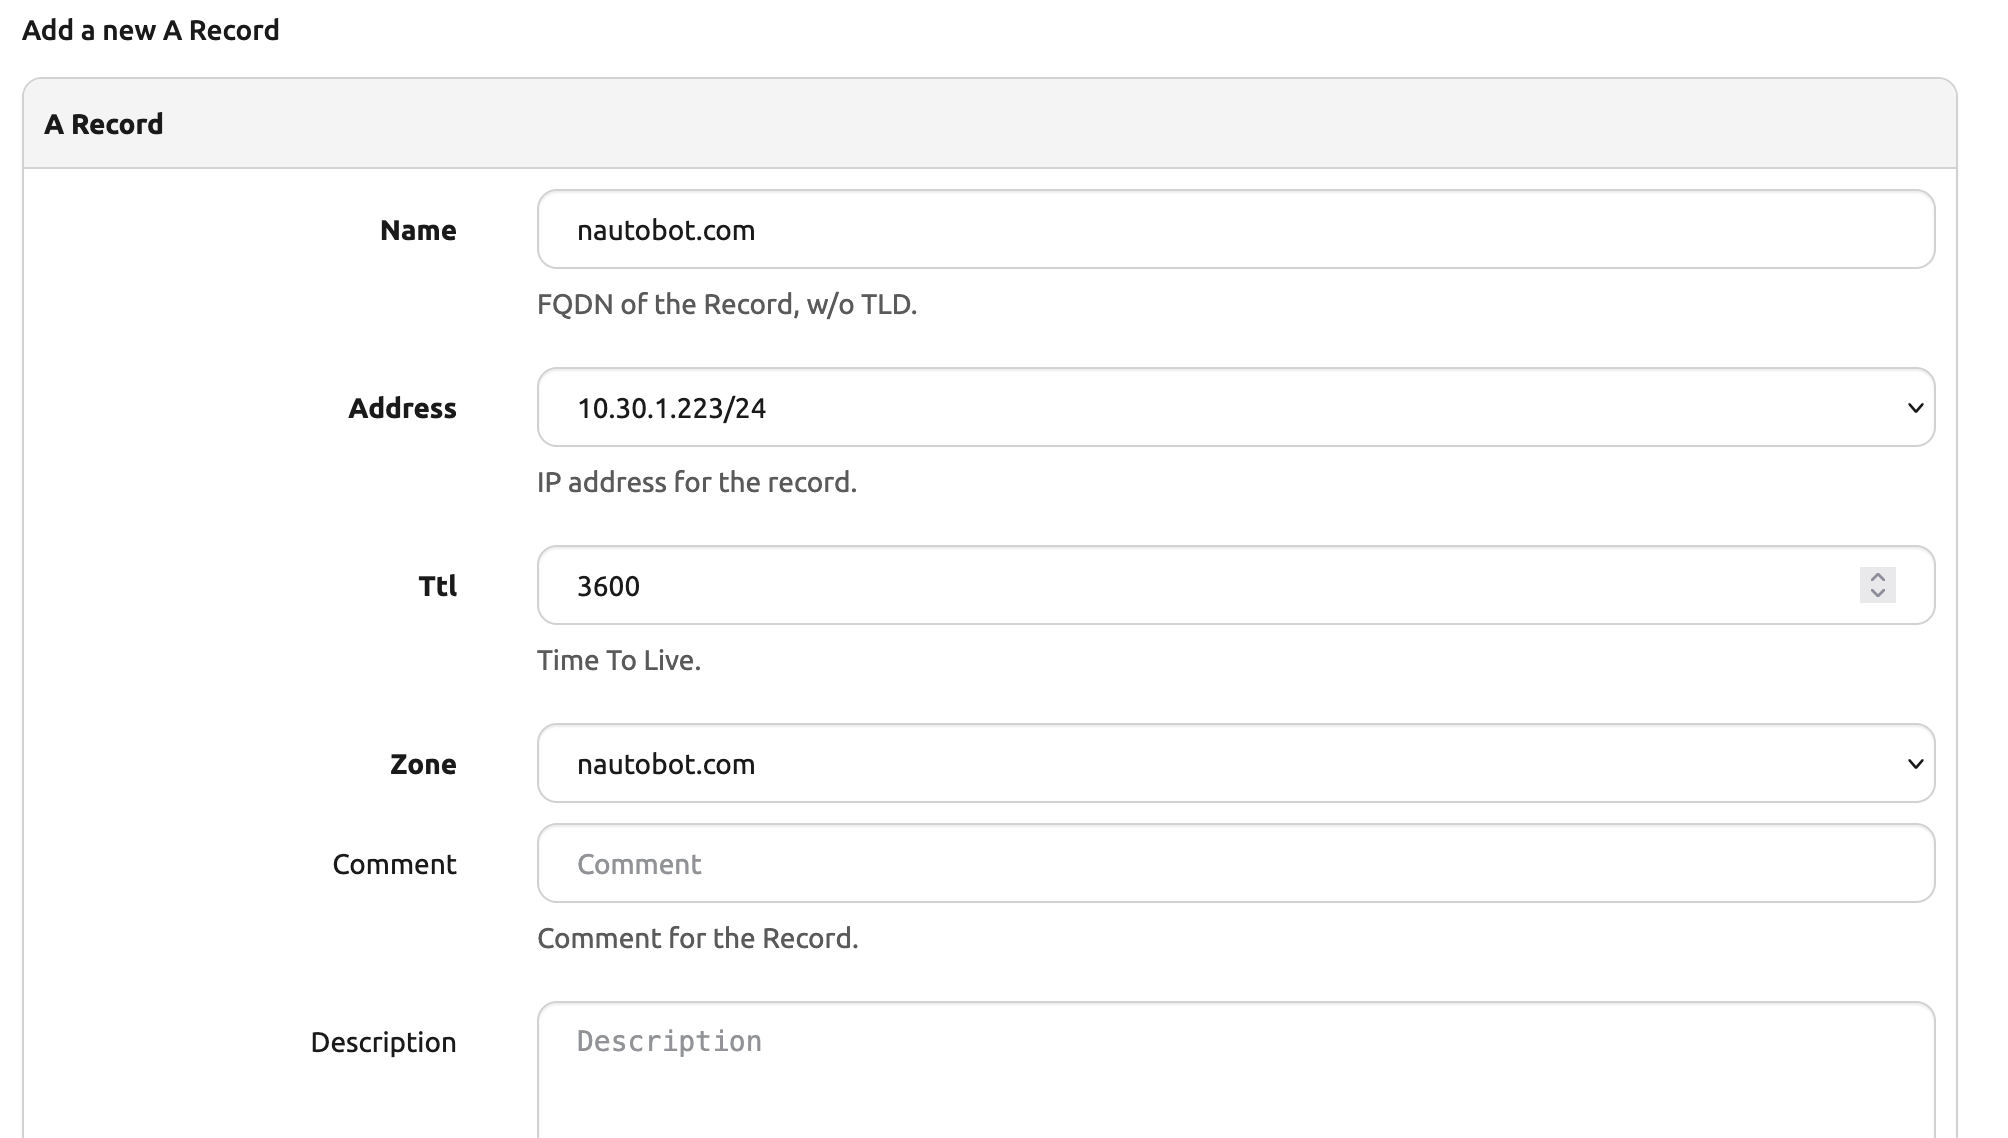Click the chevron arrow of Address select
Screen dimensions: 2008x1138
tap(1915, 408)
